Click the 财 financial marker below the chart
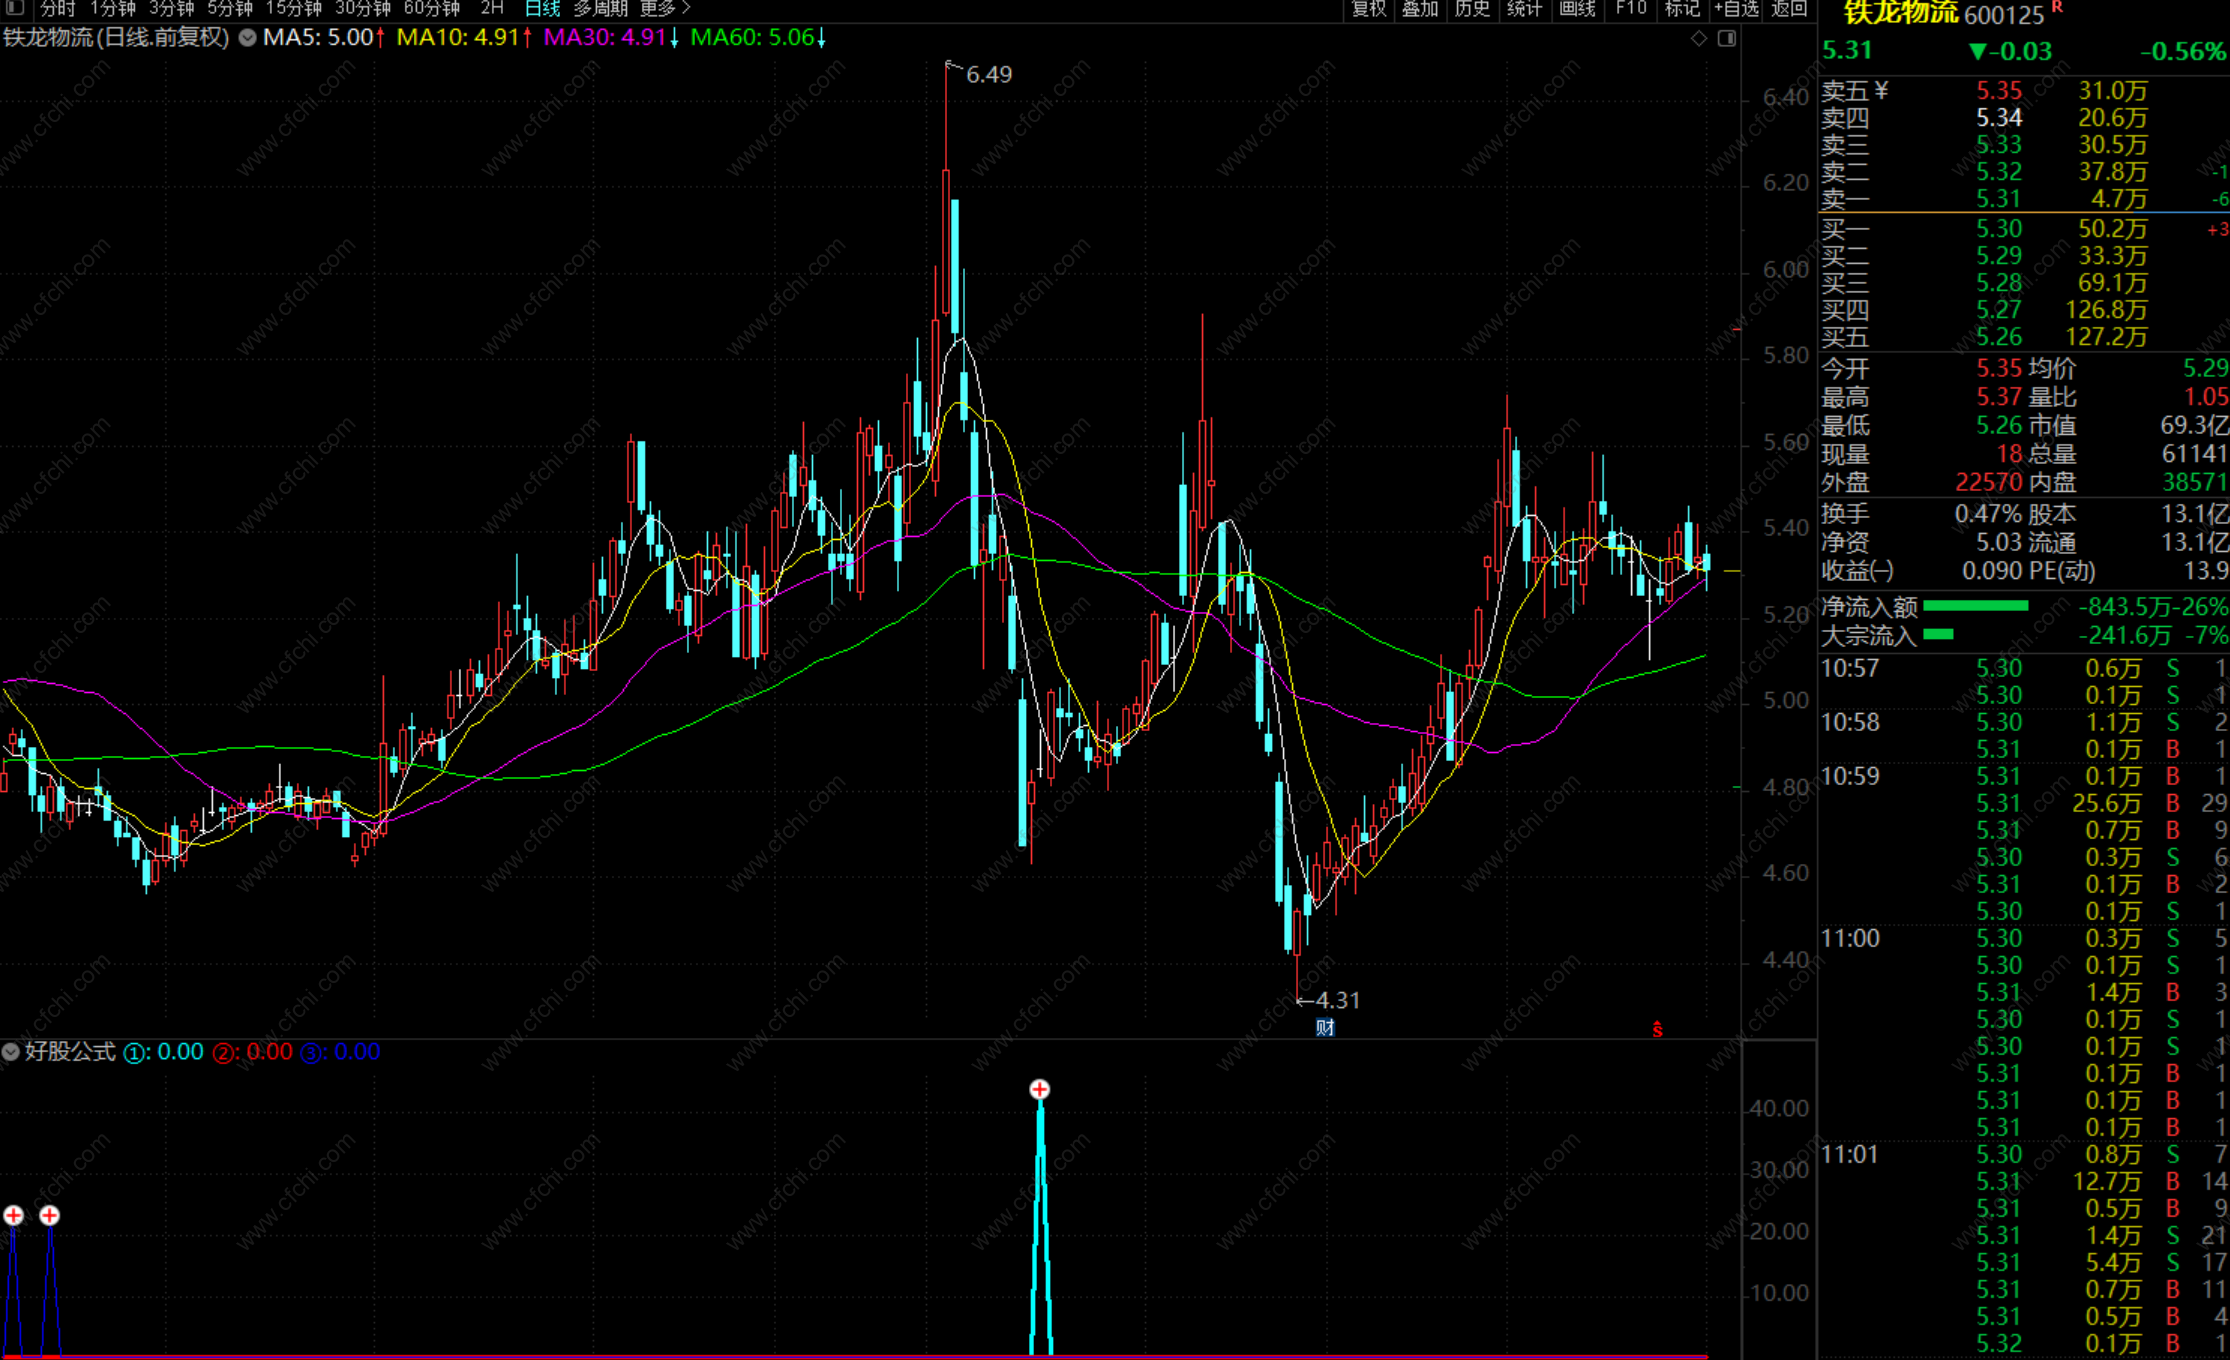2230x1360 pixels. 1325,1027
